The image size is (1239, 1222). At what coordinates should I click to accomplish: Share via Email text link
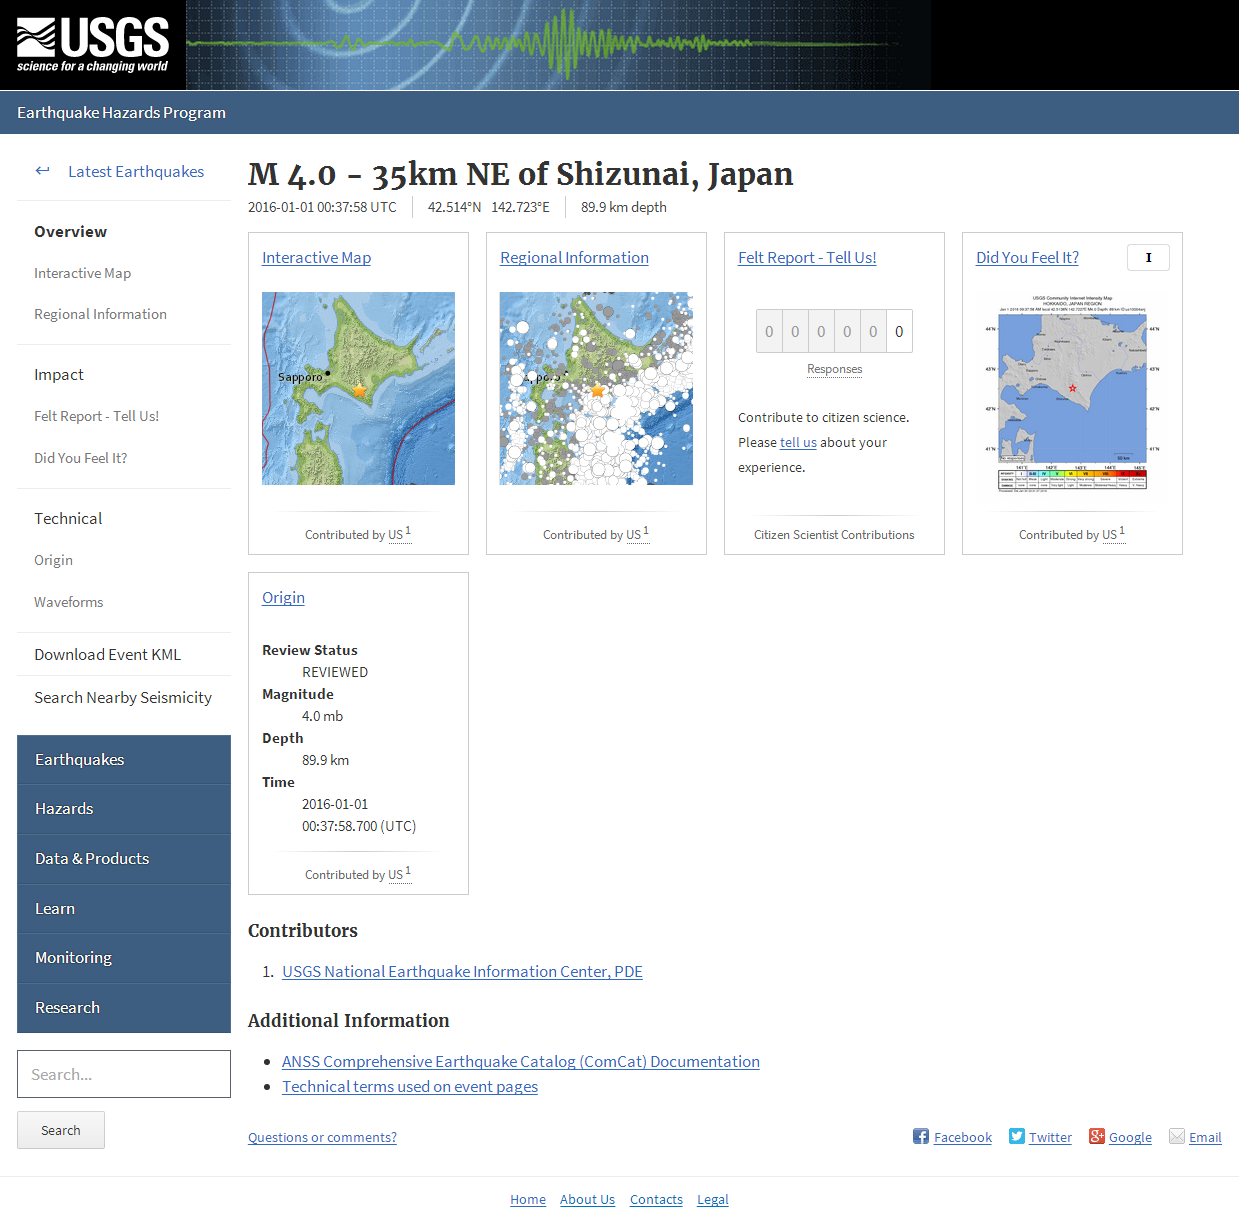1205,1137
